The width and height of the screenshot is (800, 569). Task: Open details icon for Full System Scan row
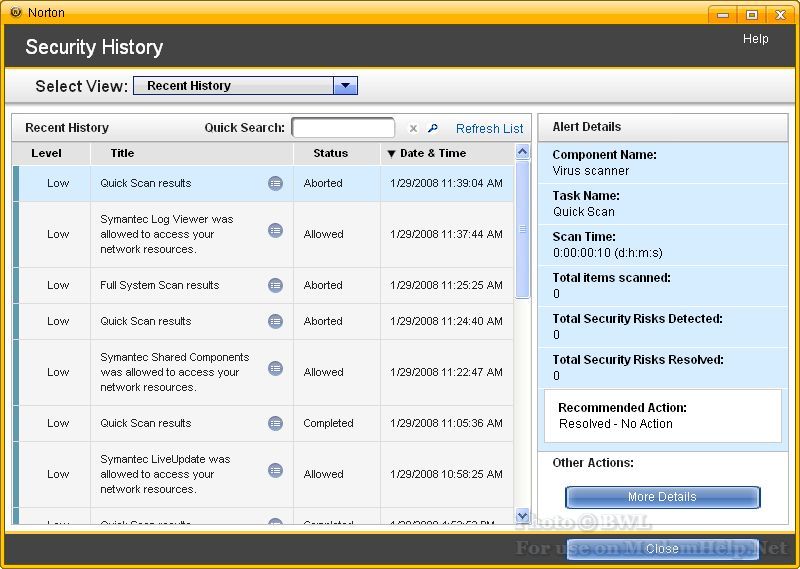tap(276, 285)
